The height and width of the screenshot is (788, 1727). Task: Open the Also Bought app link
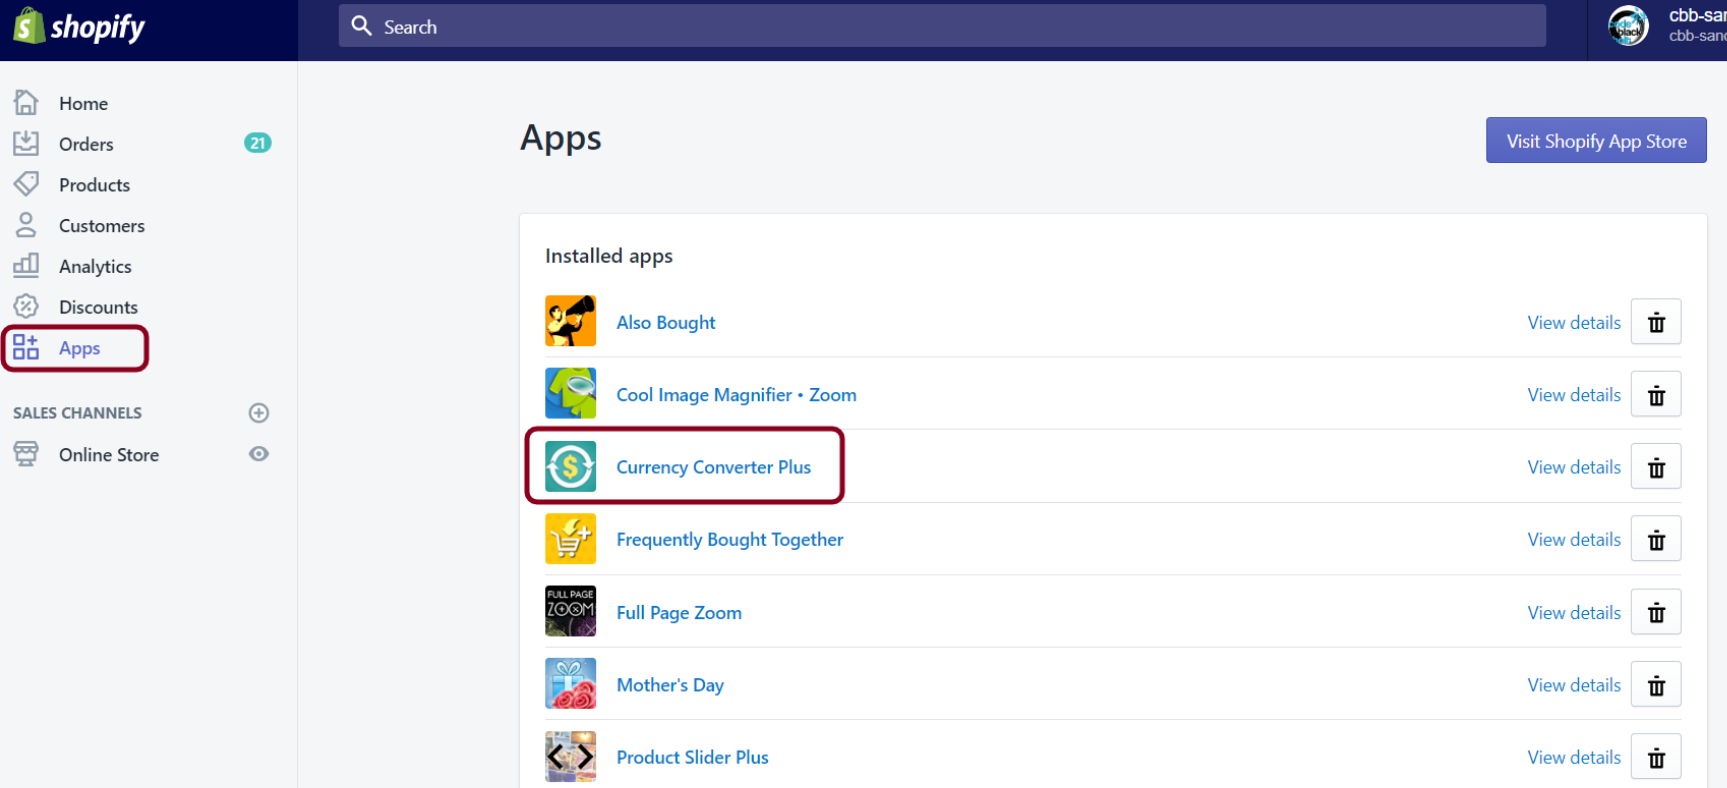[666, 322]
